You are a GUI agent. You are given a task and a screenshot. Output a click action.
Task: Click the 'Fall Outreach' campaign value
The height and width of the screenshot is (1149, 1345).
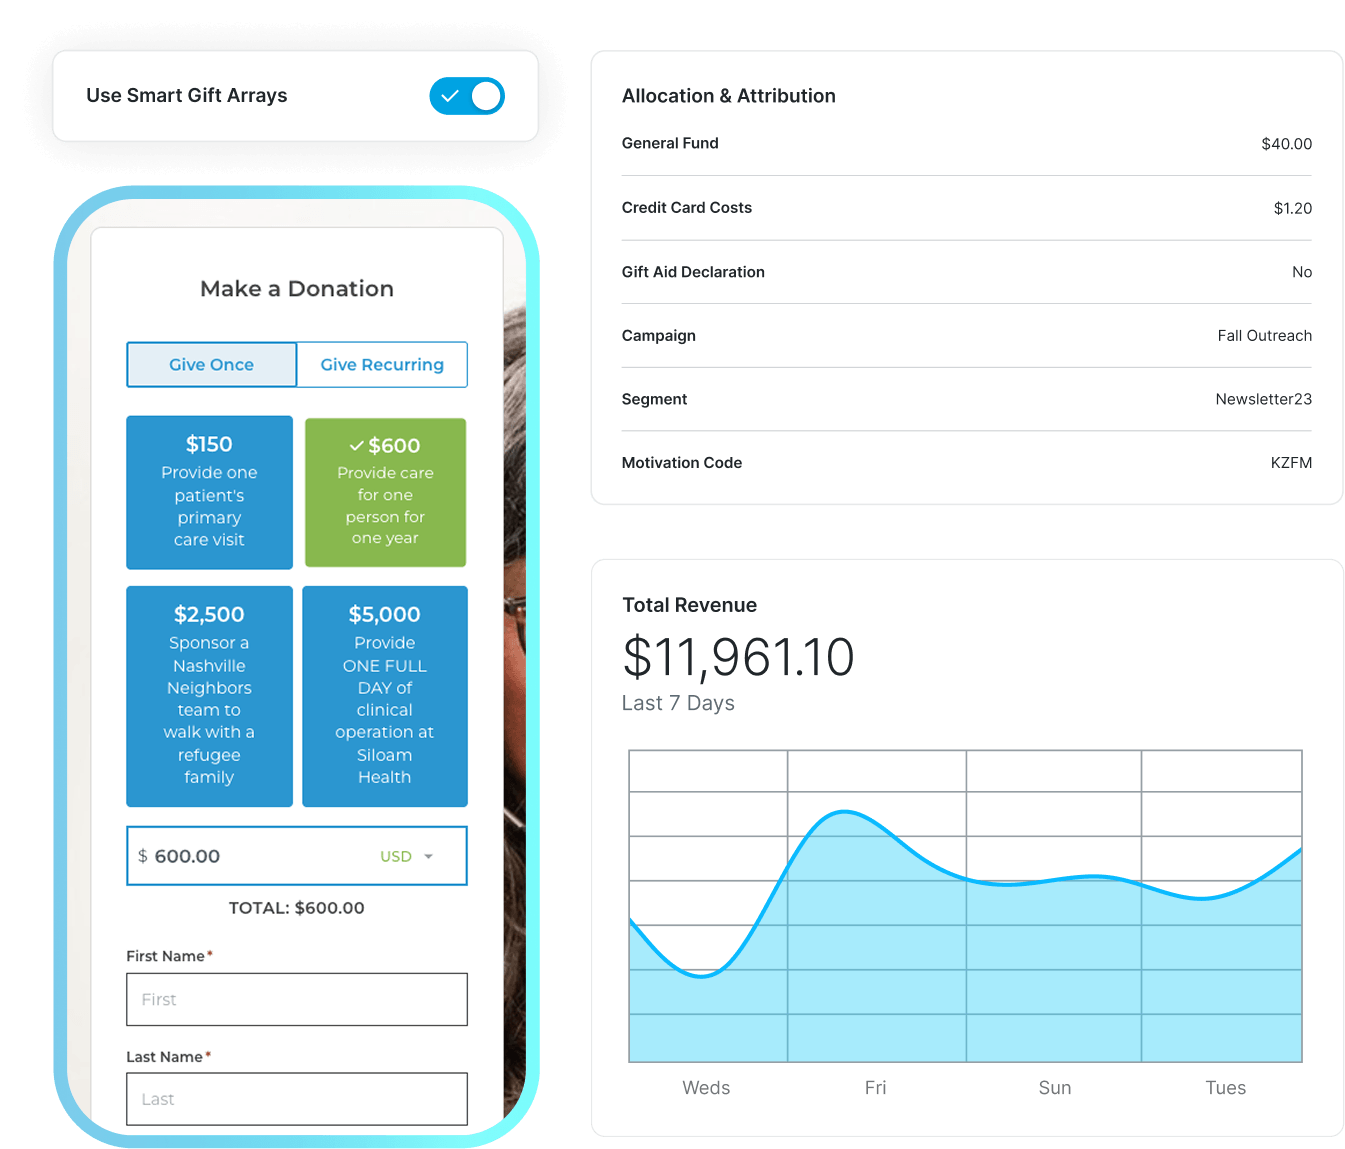1265,336
